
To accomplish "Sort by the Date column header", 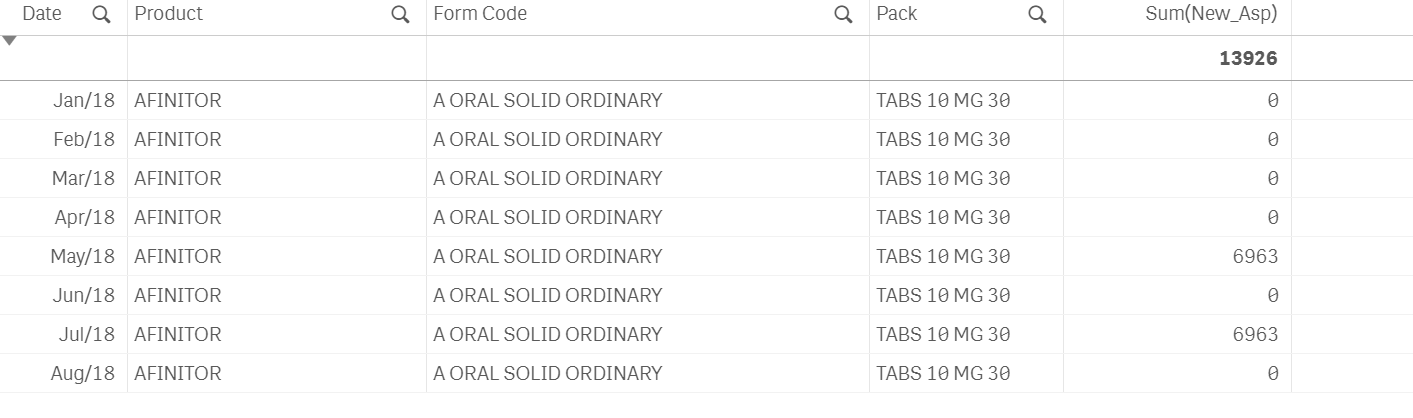I will point(42,14).
